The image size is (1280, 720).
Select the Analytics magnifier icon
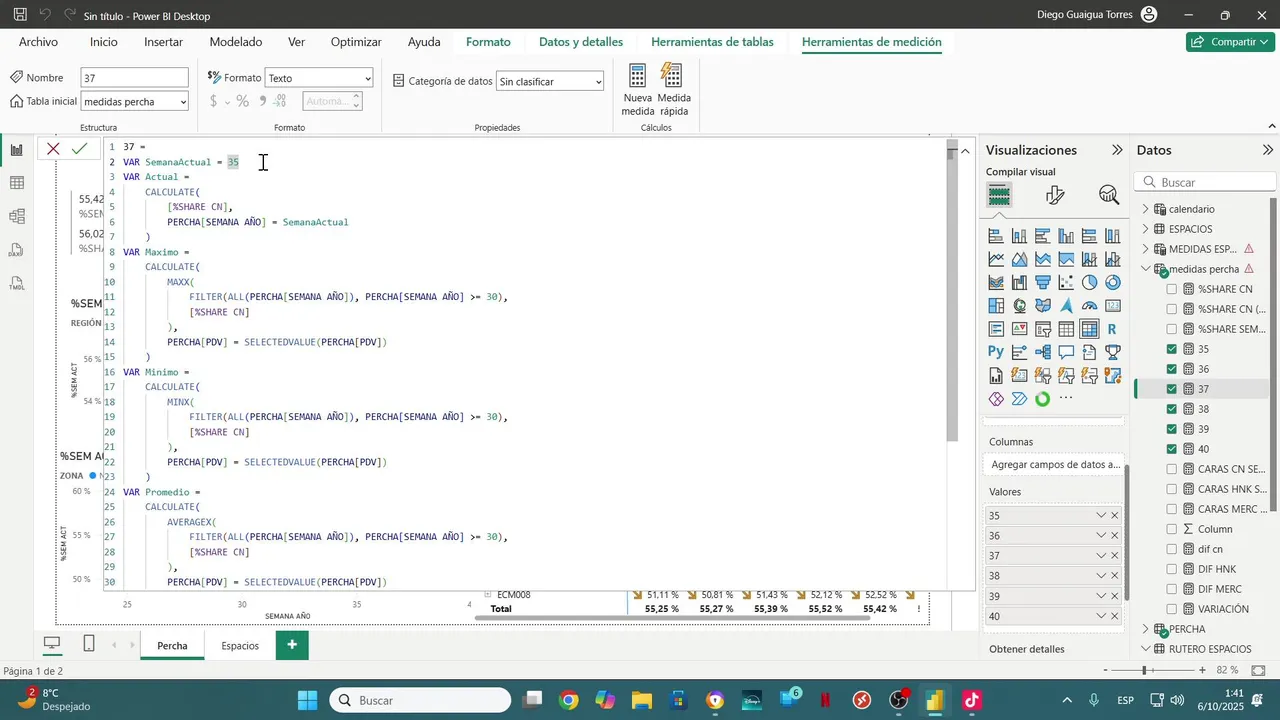click(1108, 195)
